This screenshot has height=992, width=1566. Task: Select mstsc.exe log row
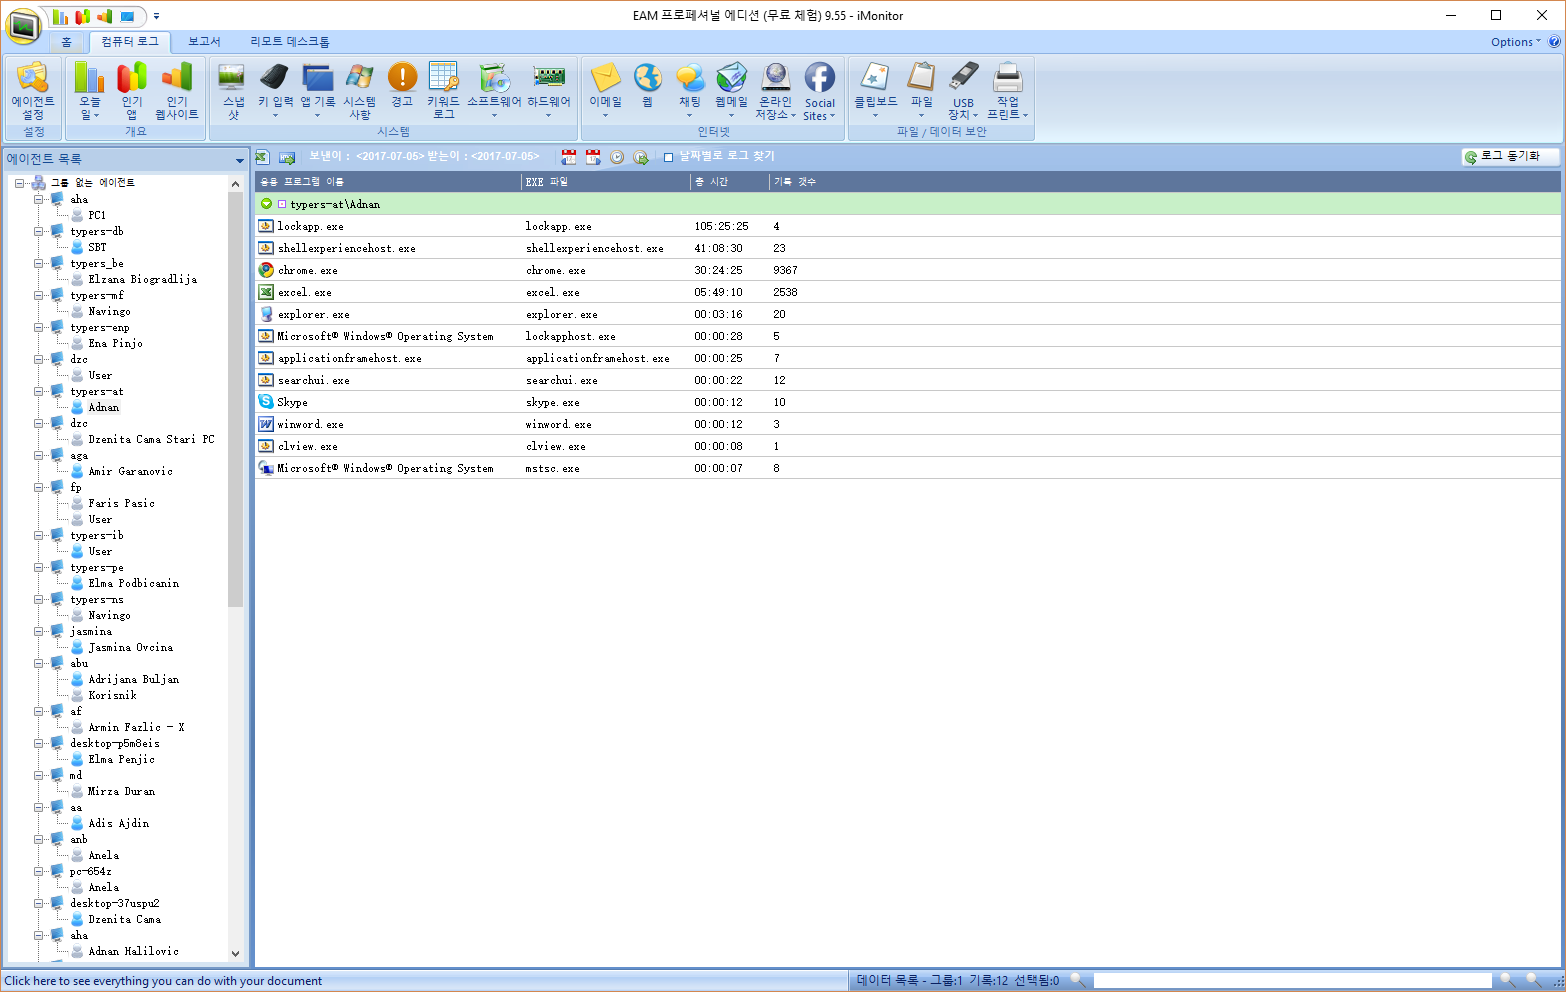908,468
